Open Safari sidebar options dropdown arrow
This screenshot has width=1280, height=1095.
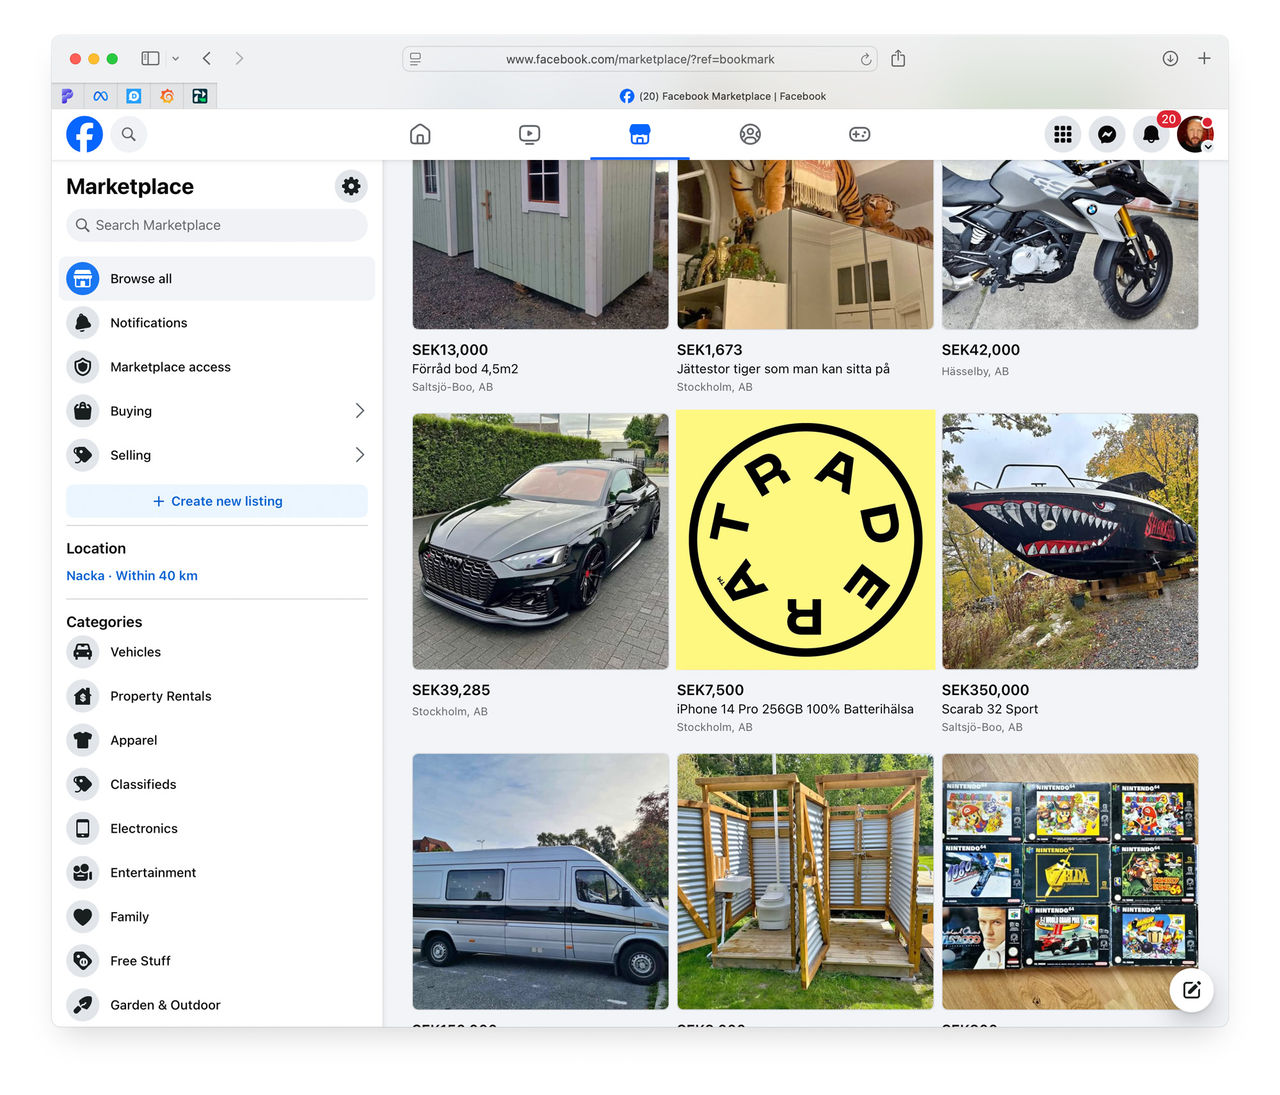(x=175, y=59)
